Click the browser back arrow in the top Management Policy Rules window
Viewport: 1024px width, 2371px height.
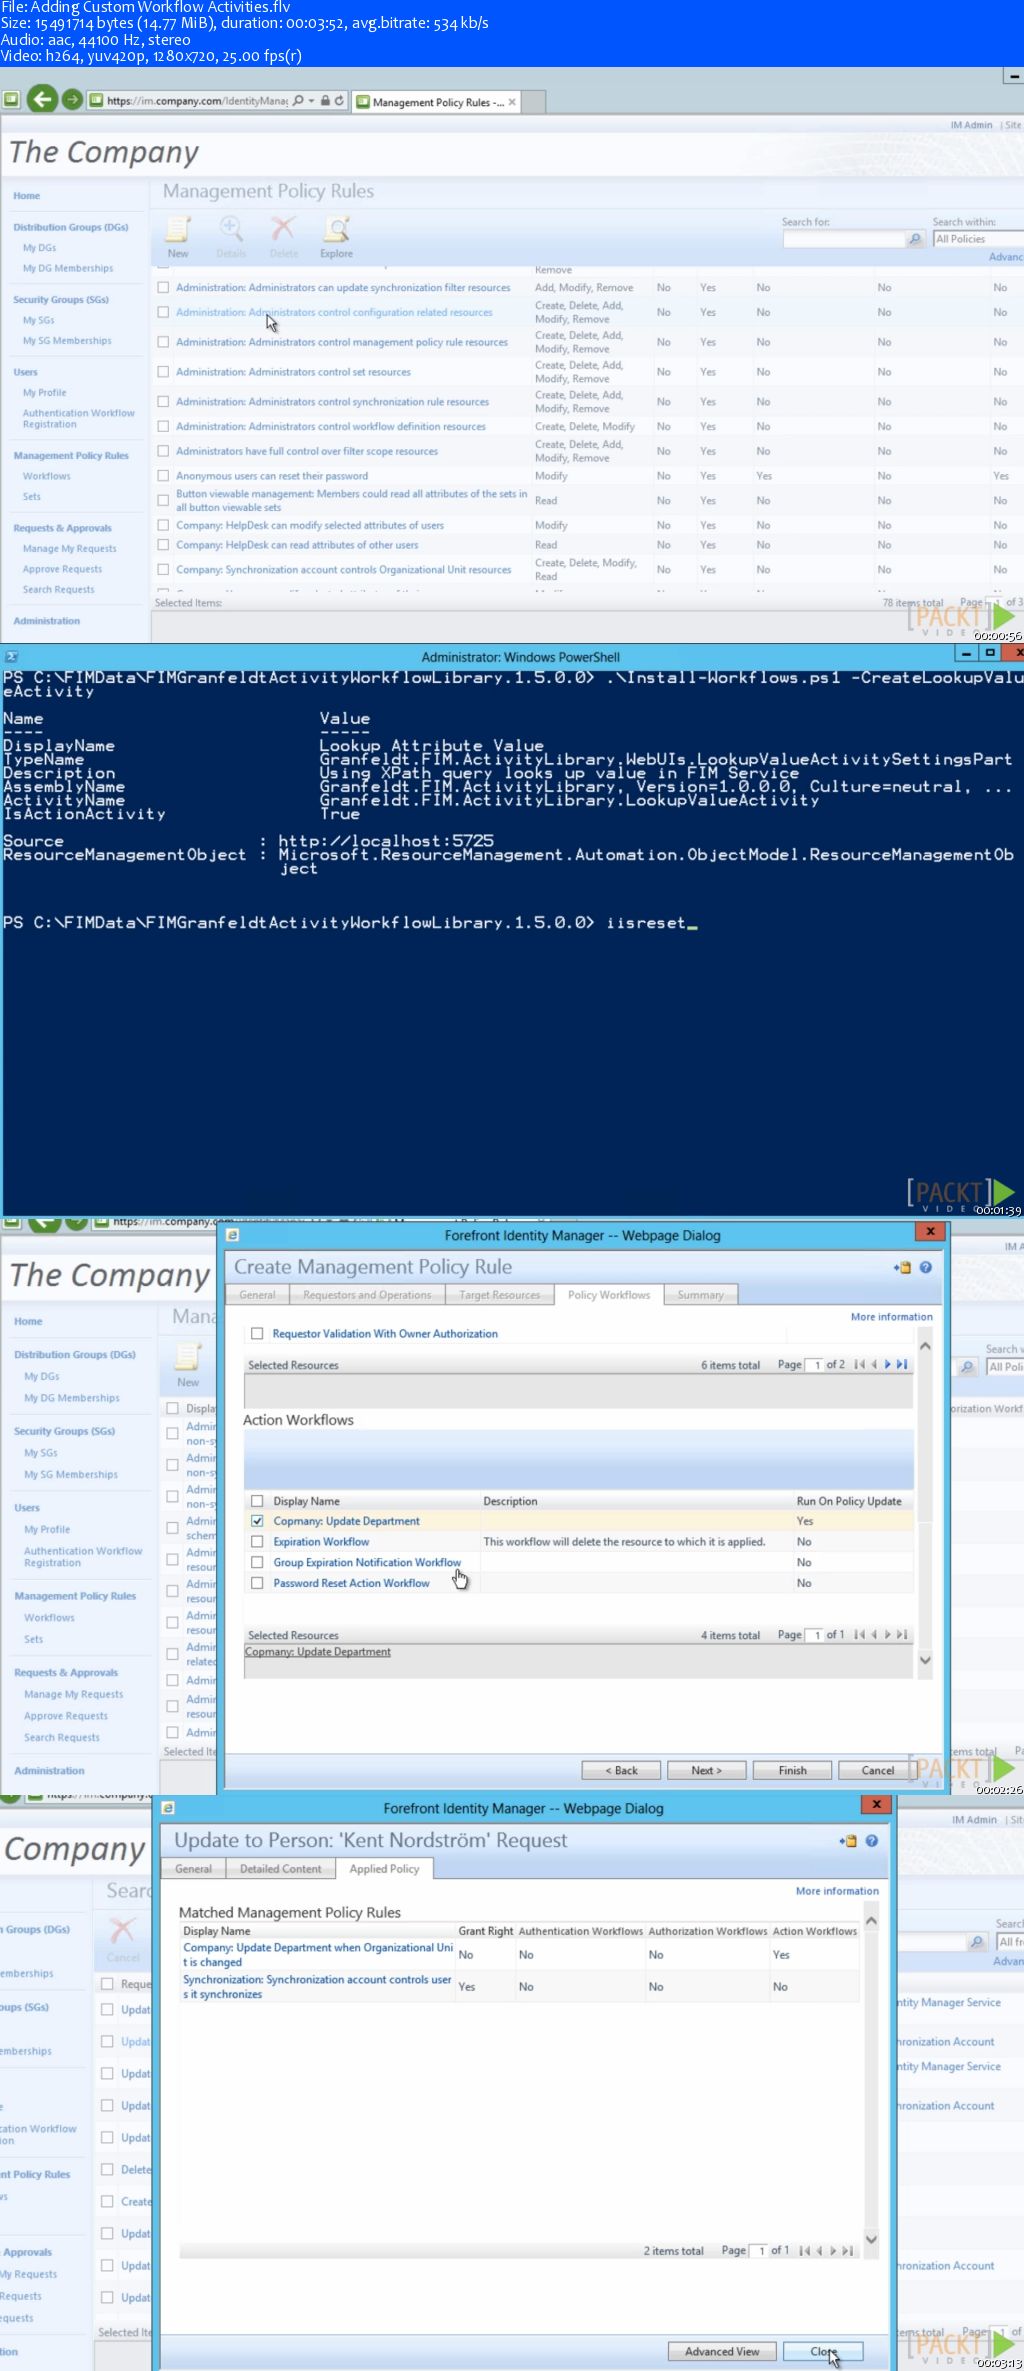pos(41,99)
